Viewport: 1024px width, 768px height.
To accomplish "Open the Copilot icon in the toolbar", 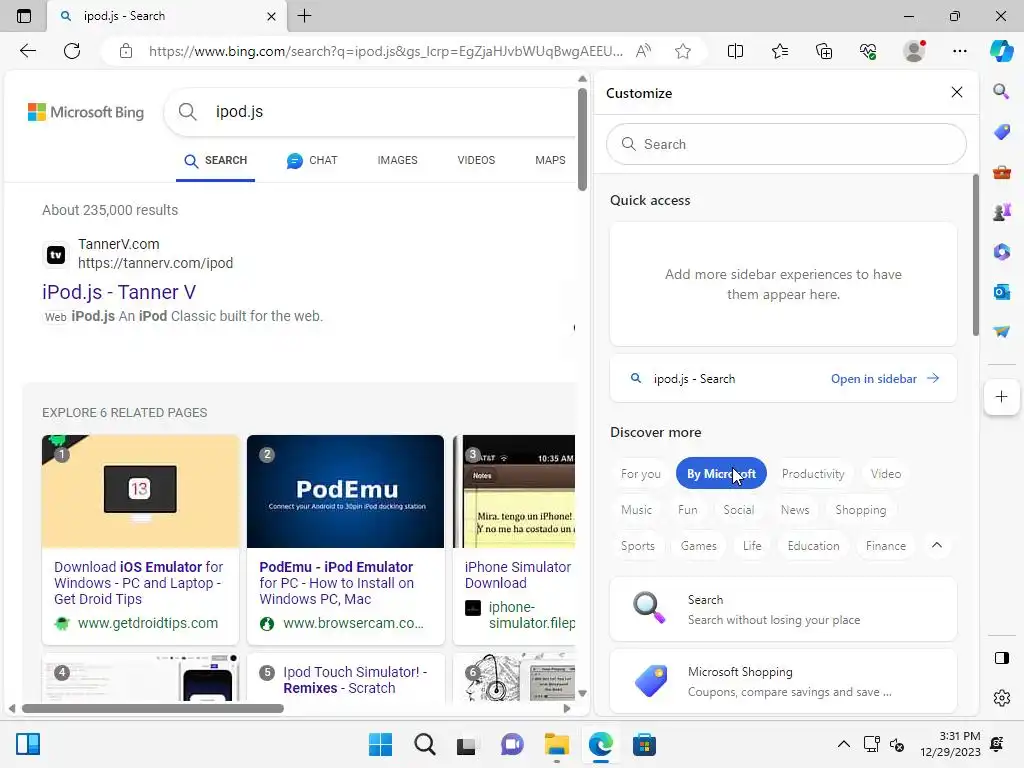I will (1001, 51).
